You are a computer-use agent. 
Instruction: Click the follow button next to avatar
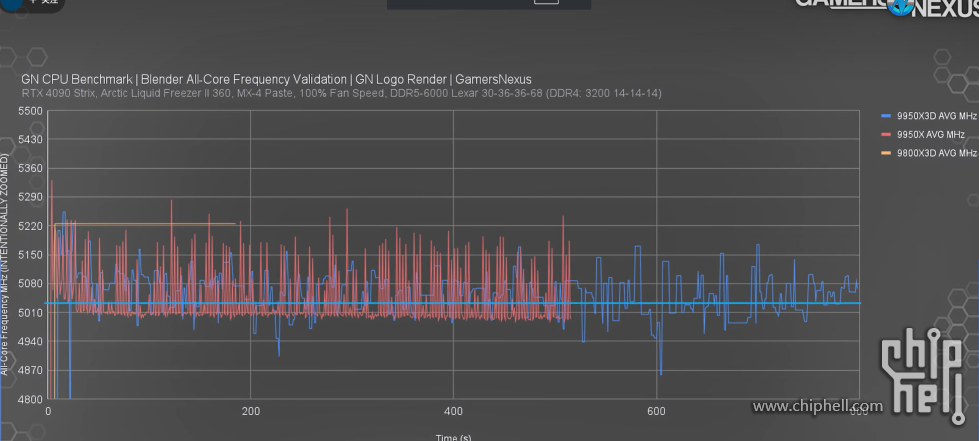pyautogui.click(x=44, y=3)
